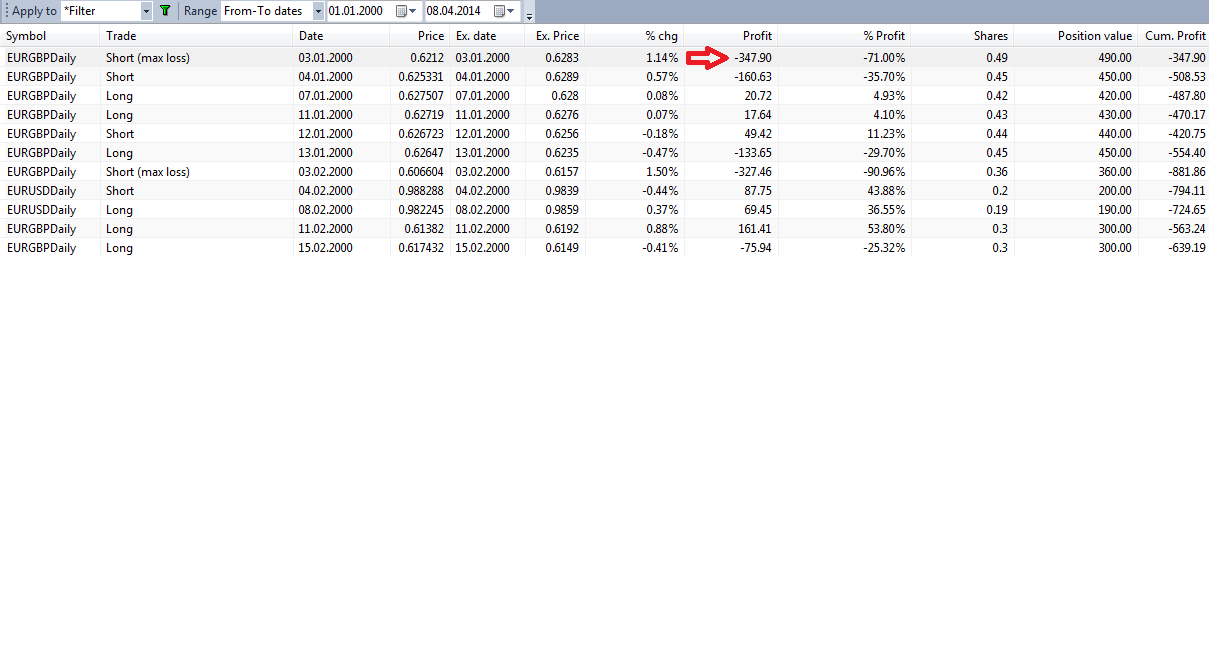
Task: Click the exit date 13.01.2000
Action: 483,153
